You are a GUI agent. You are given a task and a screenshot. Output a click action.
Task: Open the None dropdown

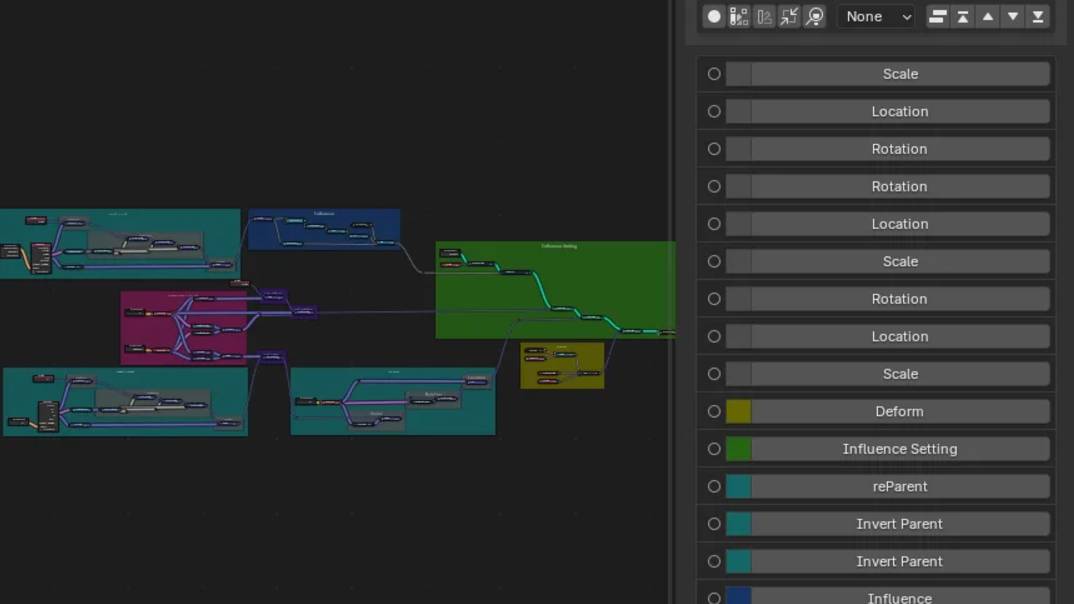pos(877,16)
